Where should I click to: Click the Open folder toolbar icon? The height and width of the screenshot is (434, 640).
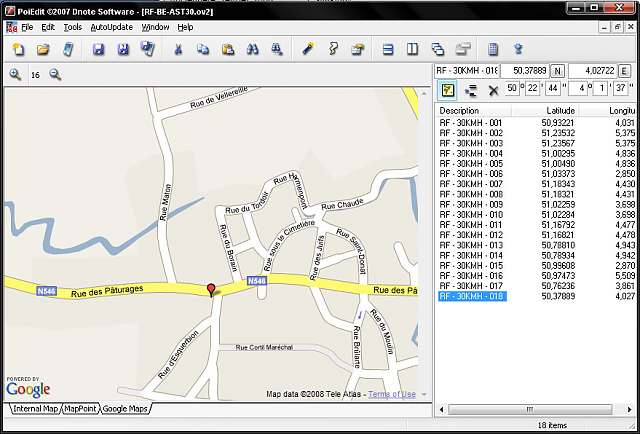click(43, 49)
